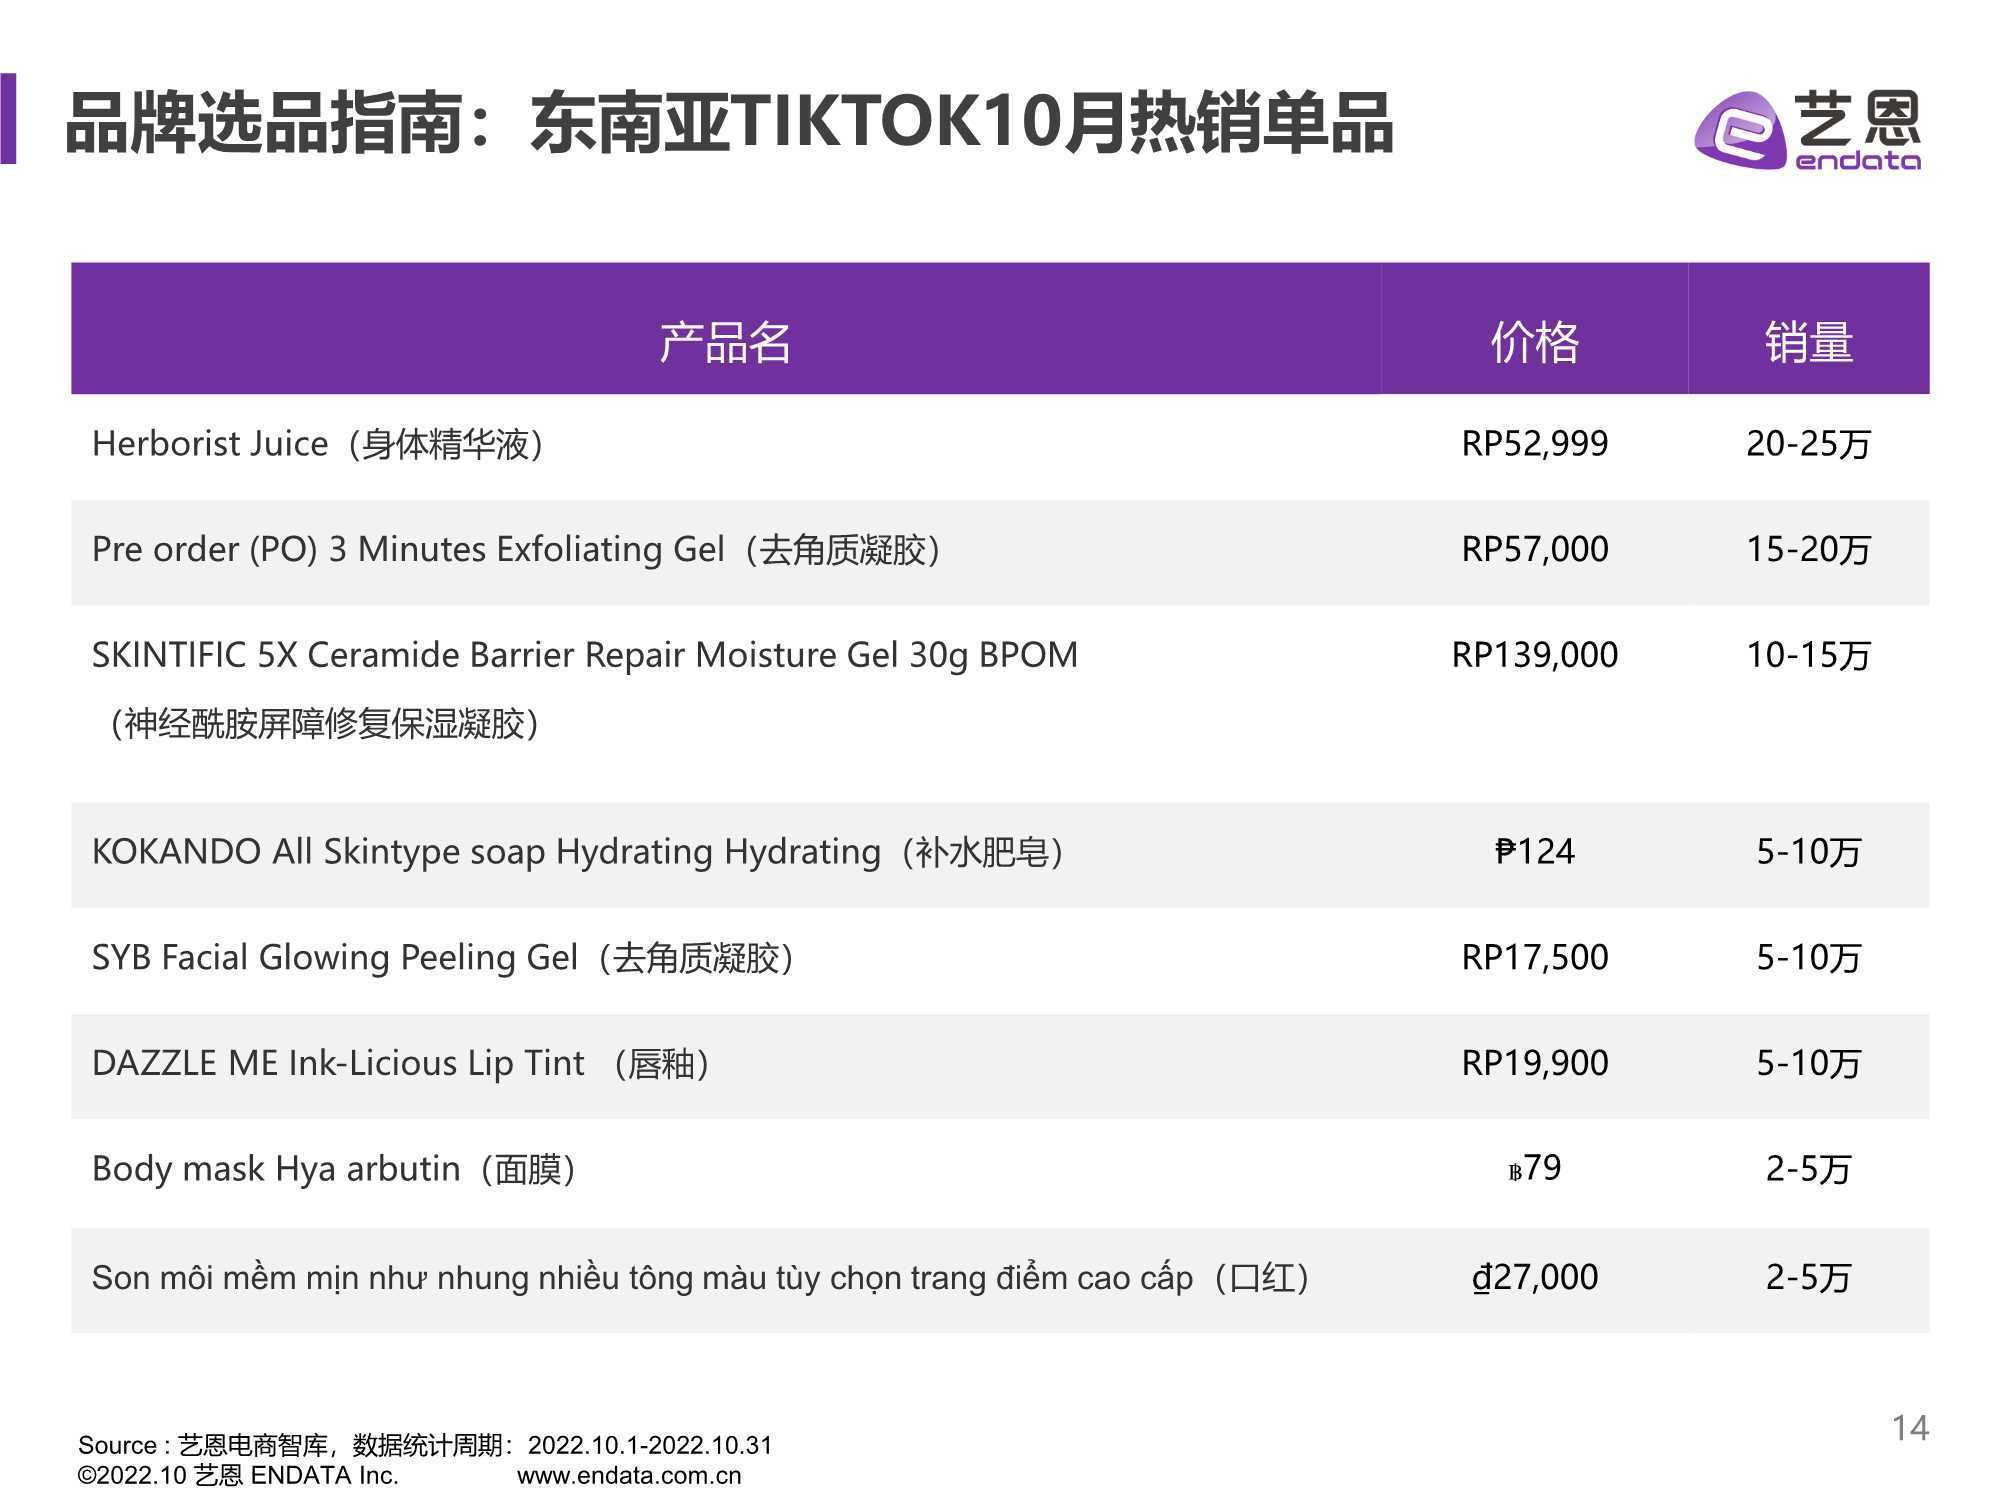Select the 3 Minutes Exfoliating Gel row text
This screenshot has height=1500, width=2000.
coord(517,550)
